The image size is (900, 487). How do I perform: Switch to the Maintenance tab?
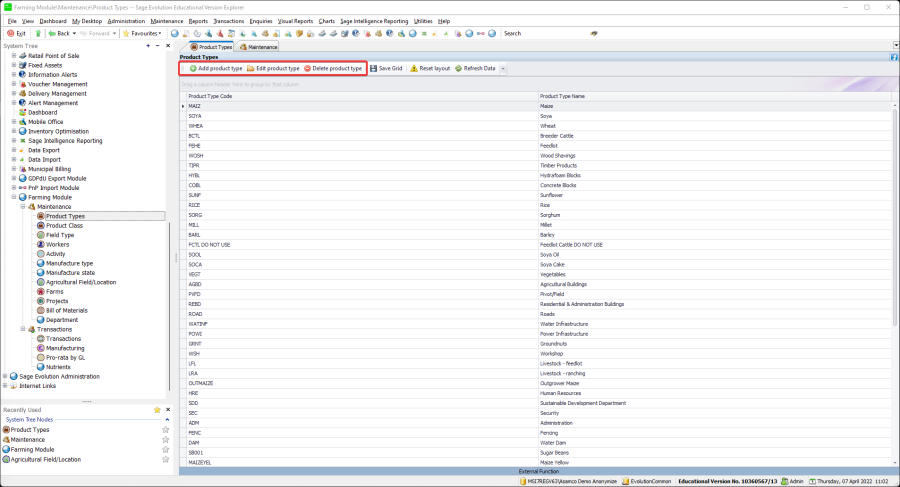pyautogui.click(x=258, y=47)
